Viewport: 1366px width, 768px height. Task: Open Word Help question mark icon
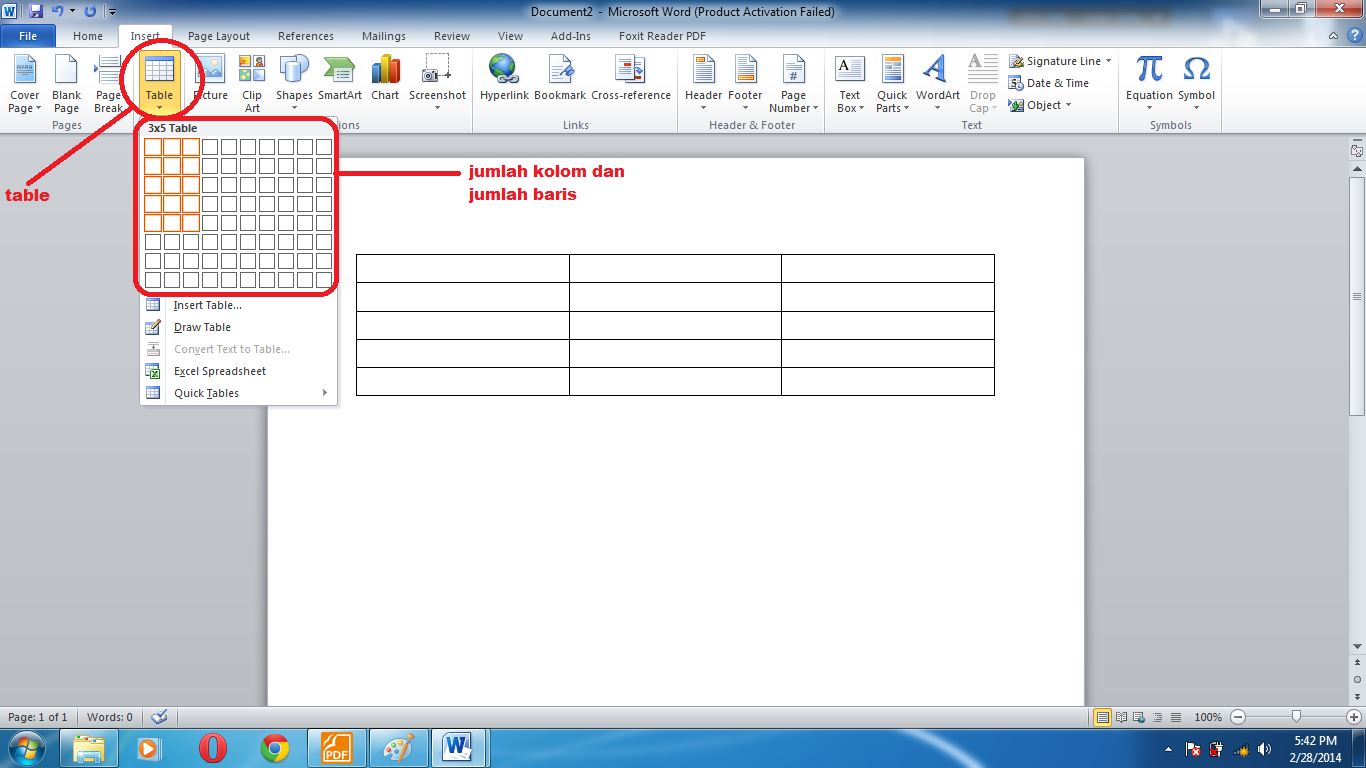1355,36
